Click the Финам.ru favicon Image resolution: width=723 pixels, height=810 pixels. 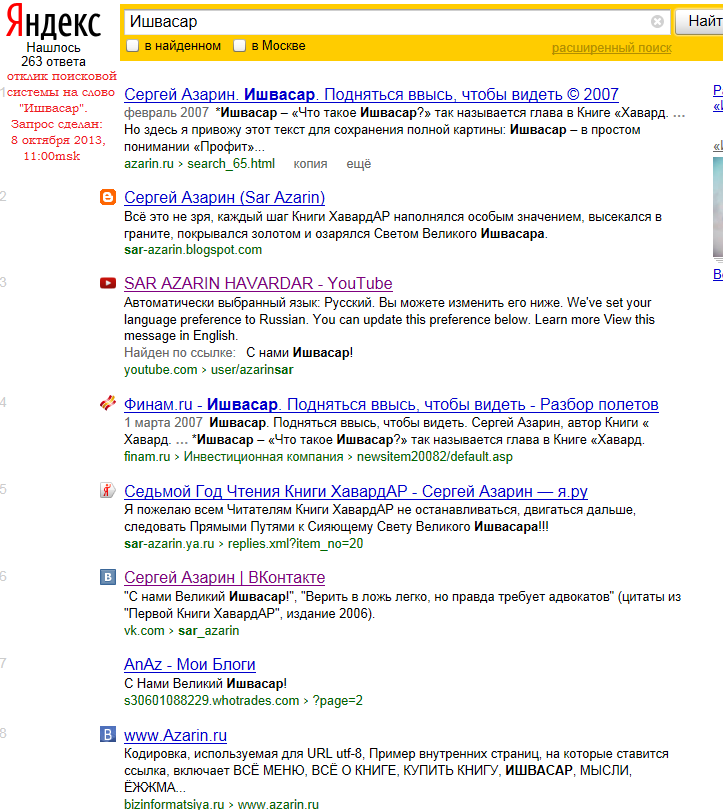[x=108, y=403]
